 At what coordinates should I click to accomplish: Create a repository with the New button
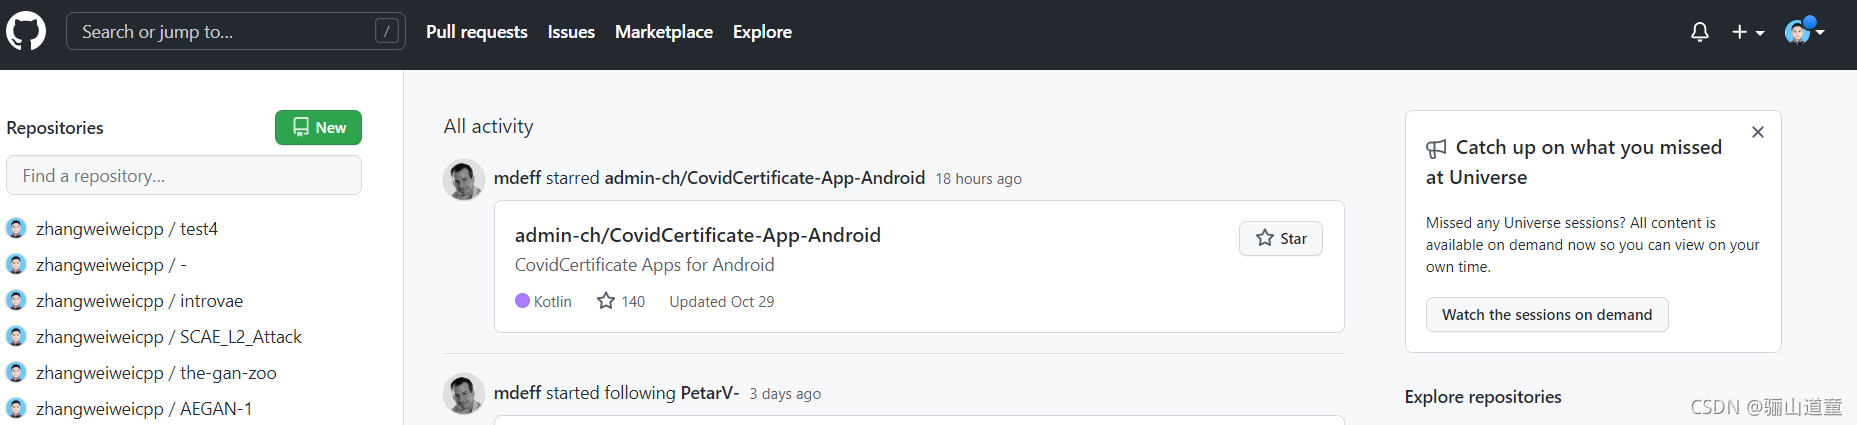(x=318, y=127)
